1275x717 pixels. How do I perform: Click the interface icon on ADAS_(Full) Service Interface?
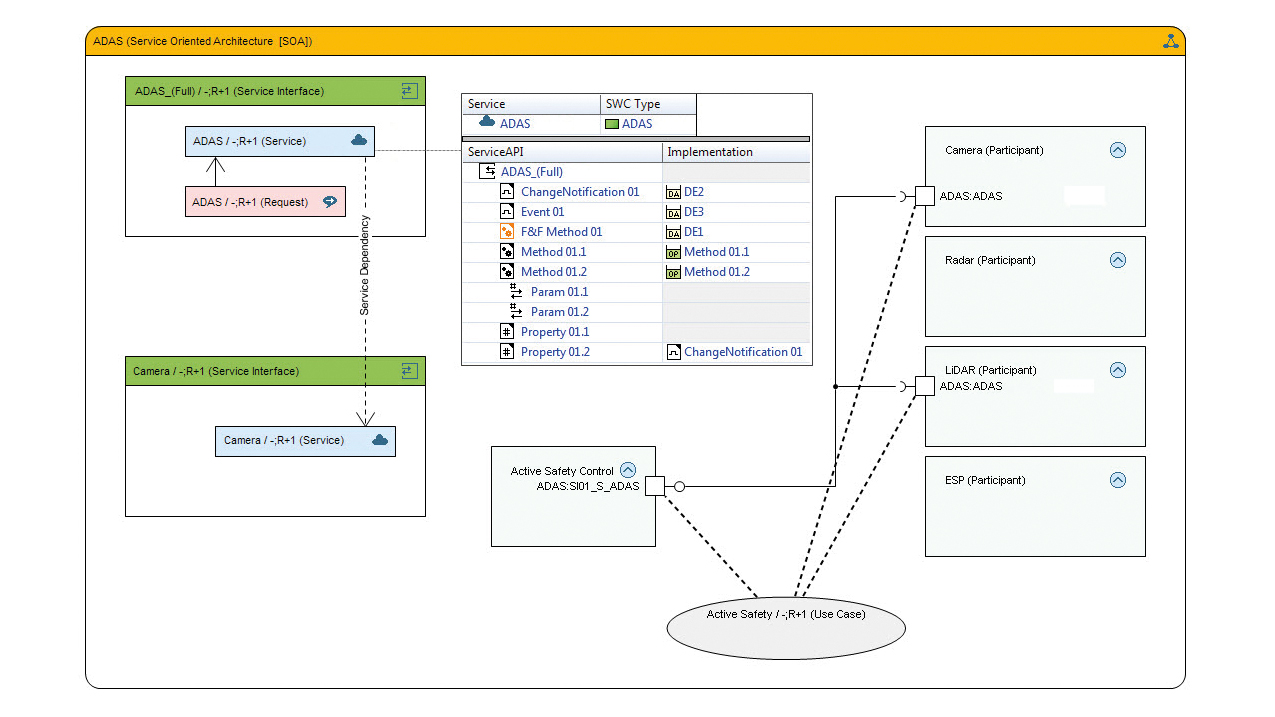click(x=408, y=91)
